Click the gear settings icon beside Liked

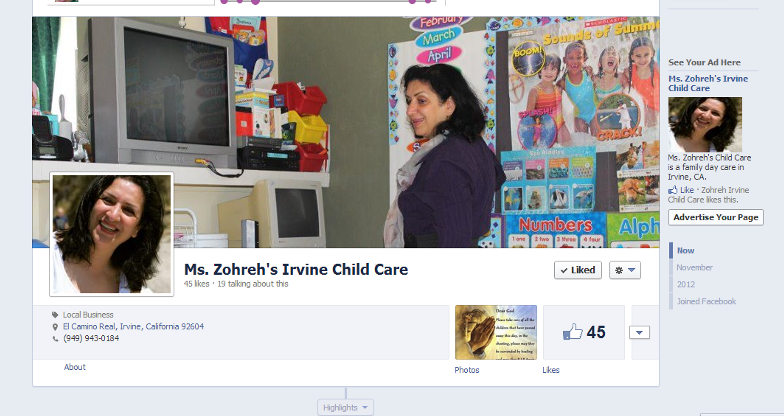point(619,270)
